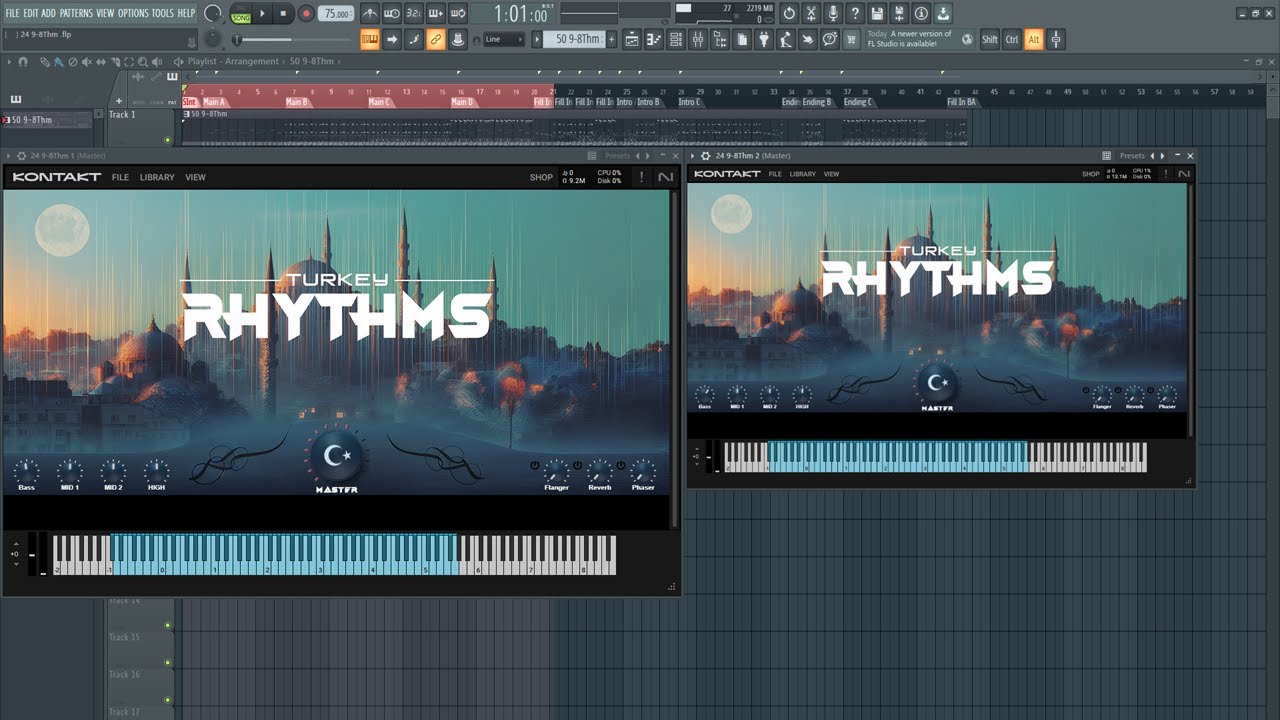Open the pattern selector 50 9-8Thm
This screenshot has height=720, width=1280.
tap(575, 39)
